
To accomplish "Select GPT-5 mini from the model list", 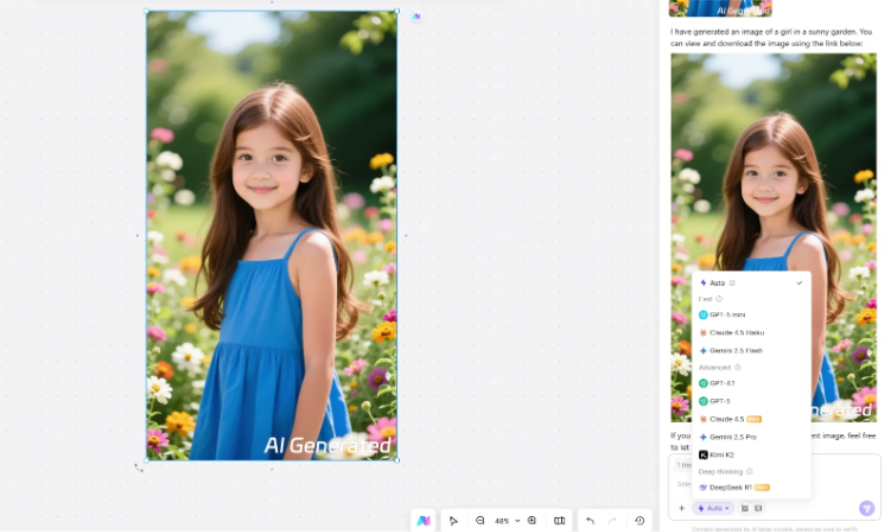I will coord(751,314).
